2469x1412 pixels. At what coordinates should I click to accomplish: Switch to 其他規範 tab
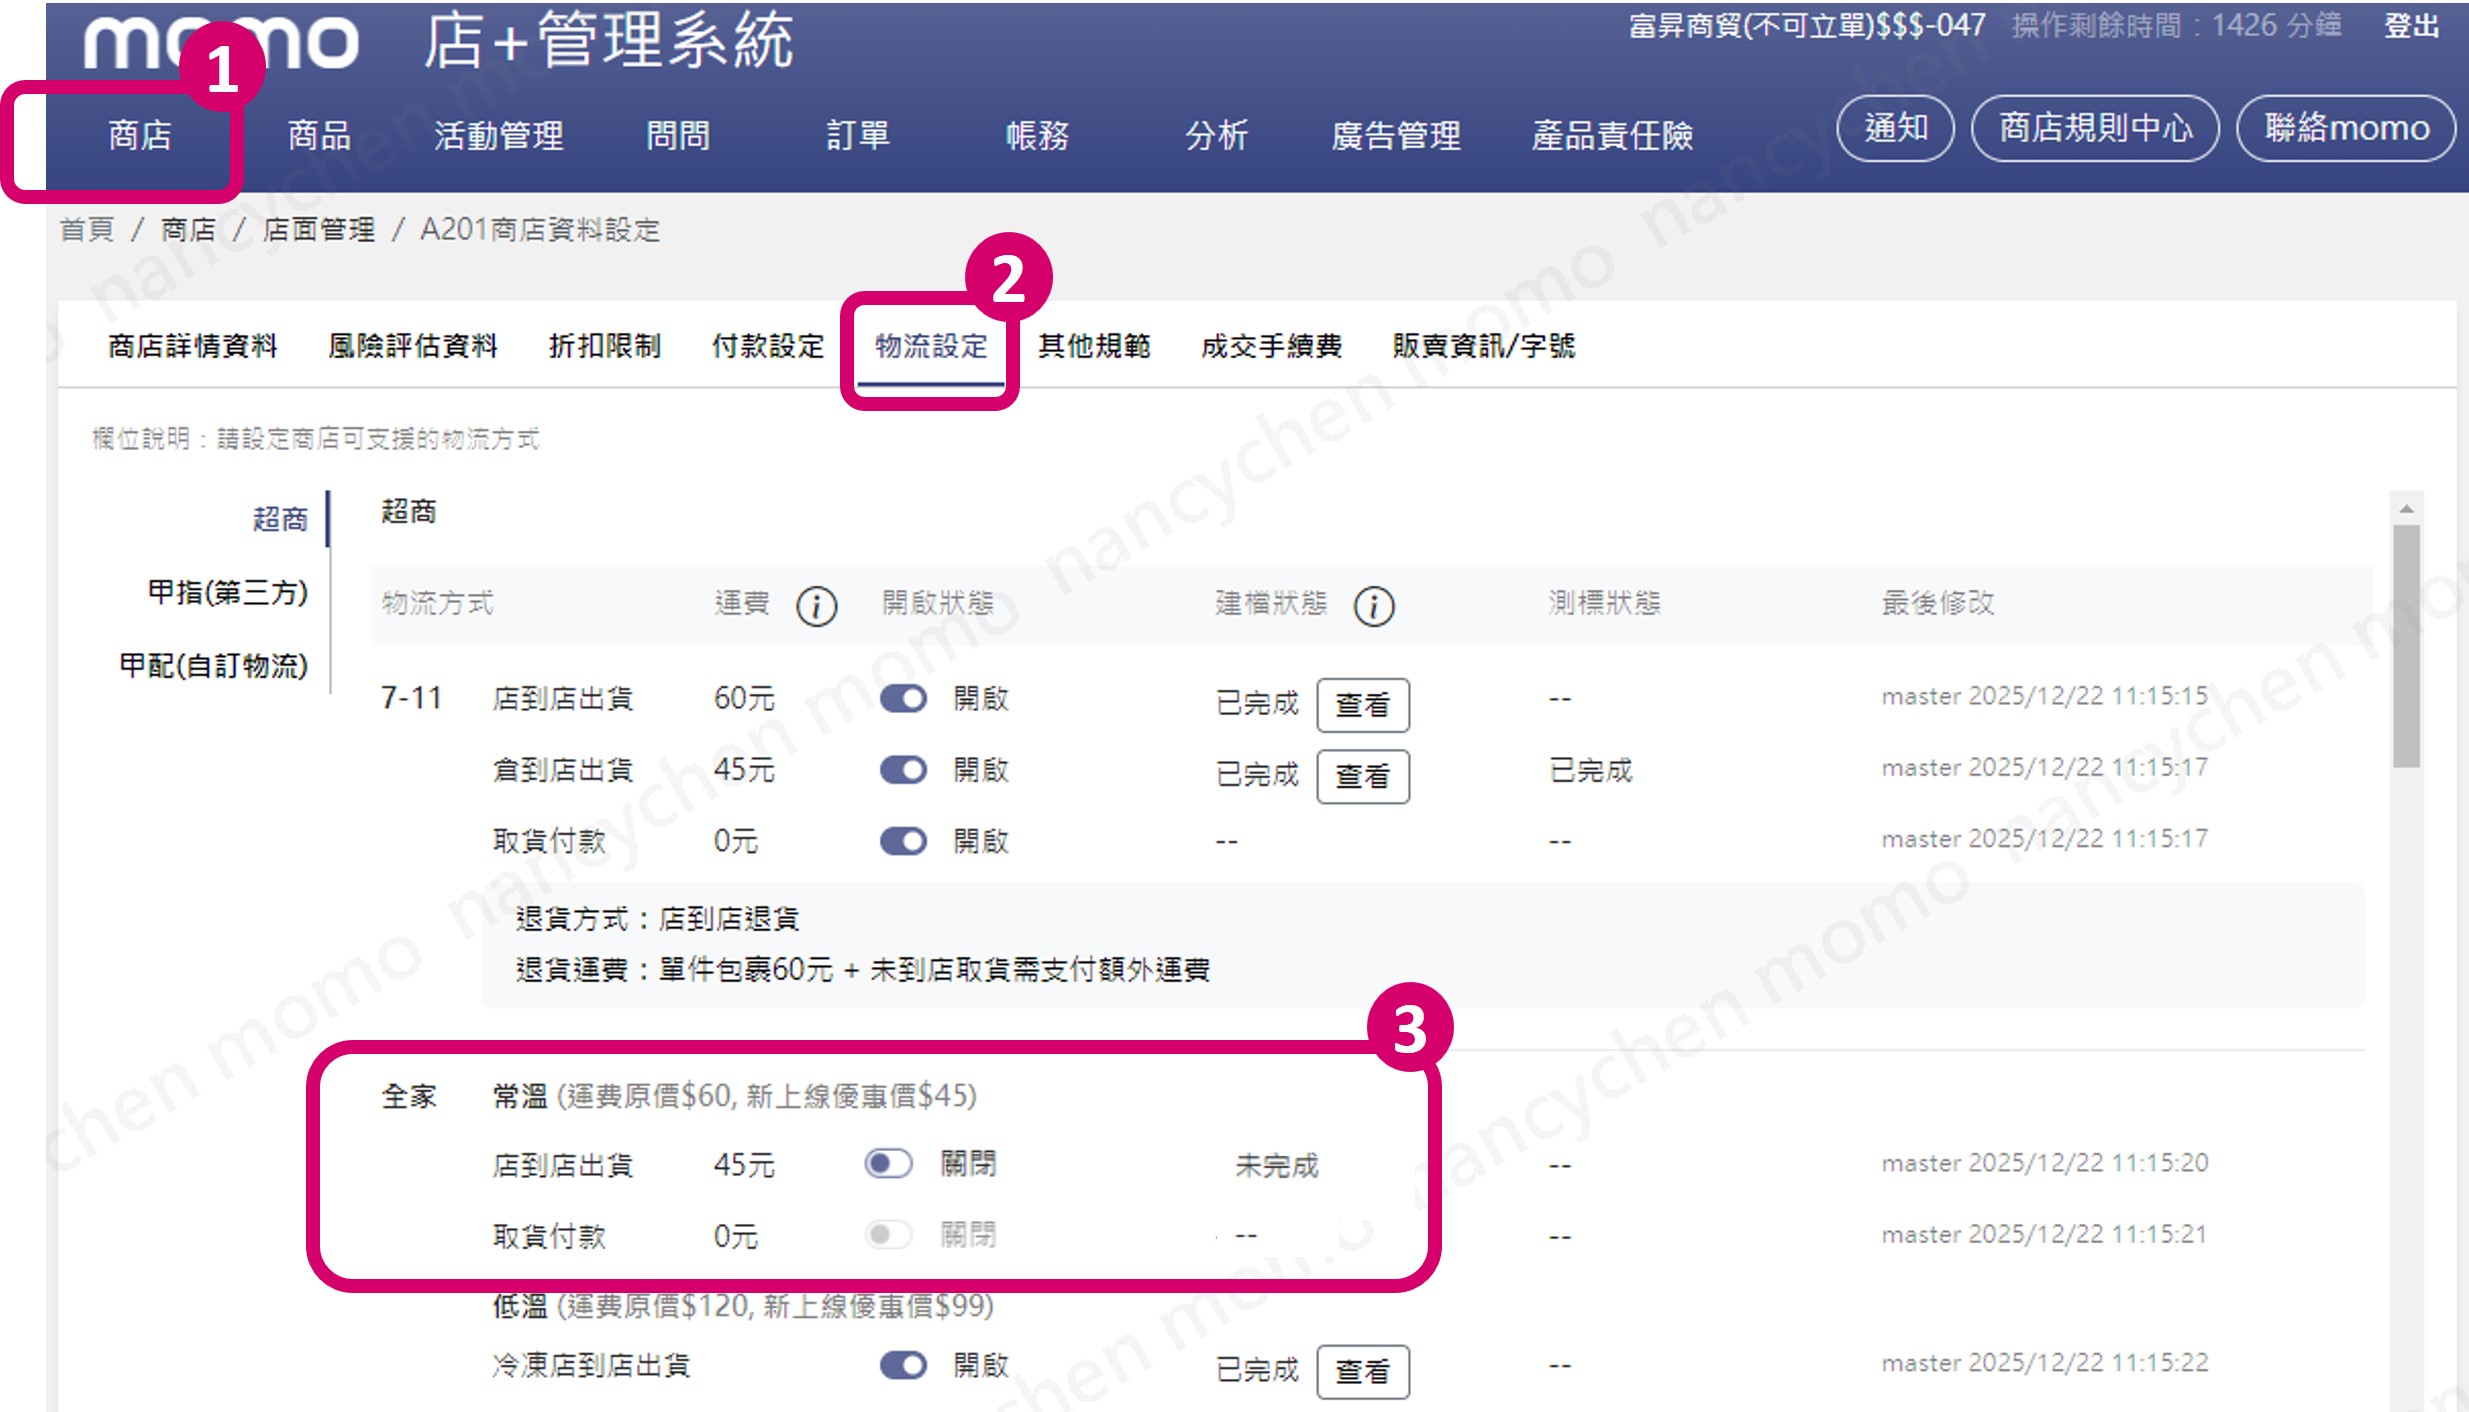pos(1094,346)
